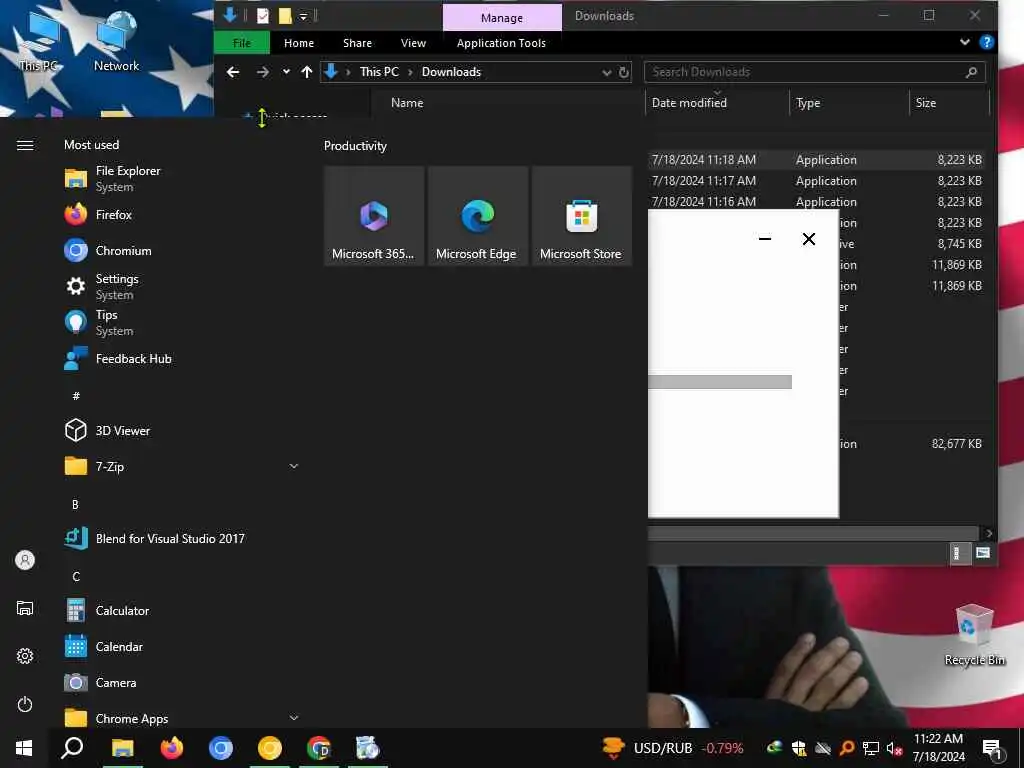Switch Explorer to large icons view button

click(x=983, y=553)
